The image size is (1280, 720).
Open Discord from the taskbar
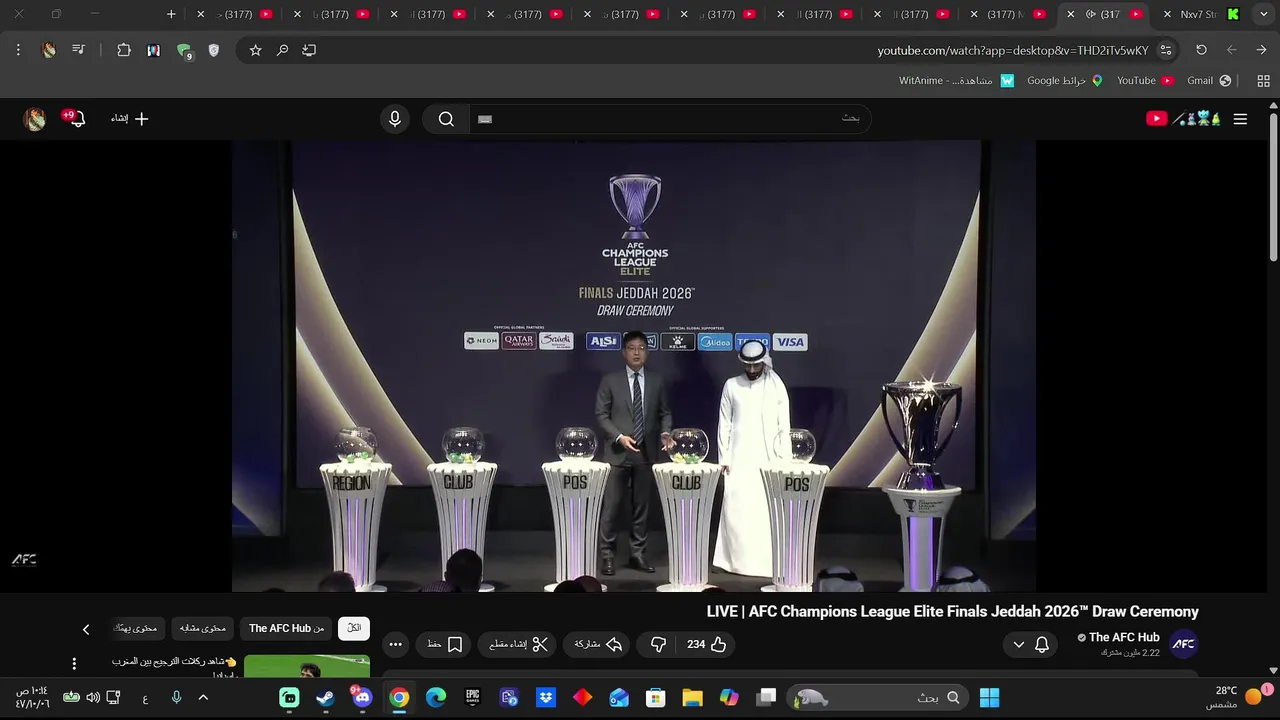click(362, 697)
